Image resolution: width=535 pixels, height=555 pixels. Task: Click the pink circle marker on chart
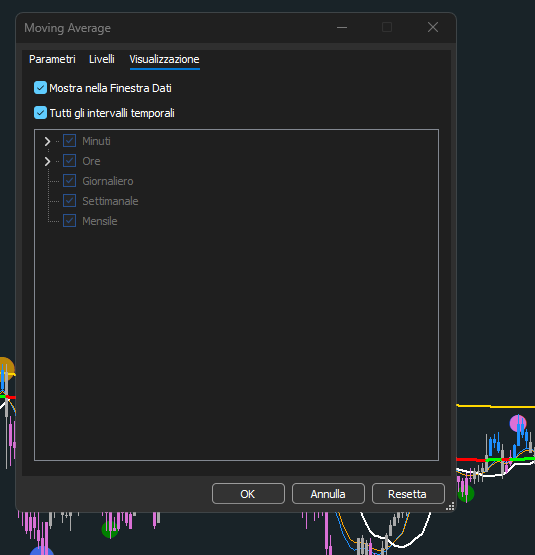click(x=518, y=423)
